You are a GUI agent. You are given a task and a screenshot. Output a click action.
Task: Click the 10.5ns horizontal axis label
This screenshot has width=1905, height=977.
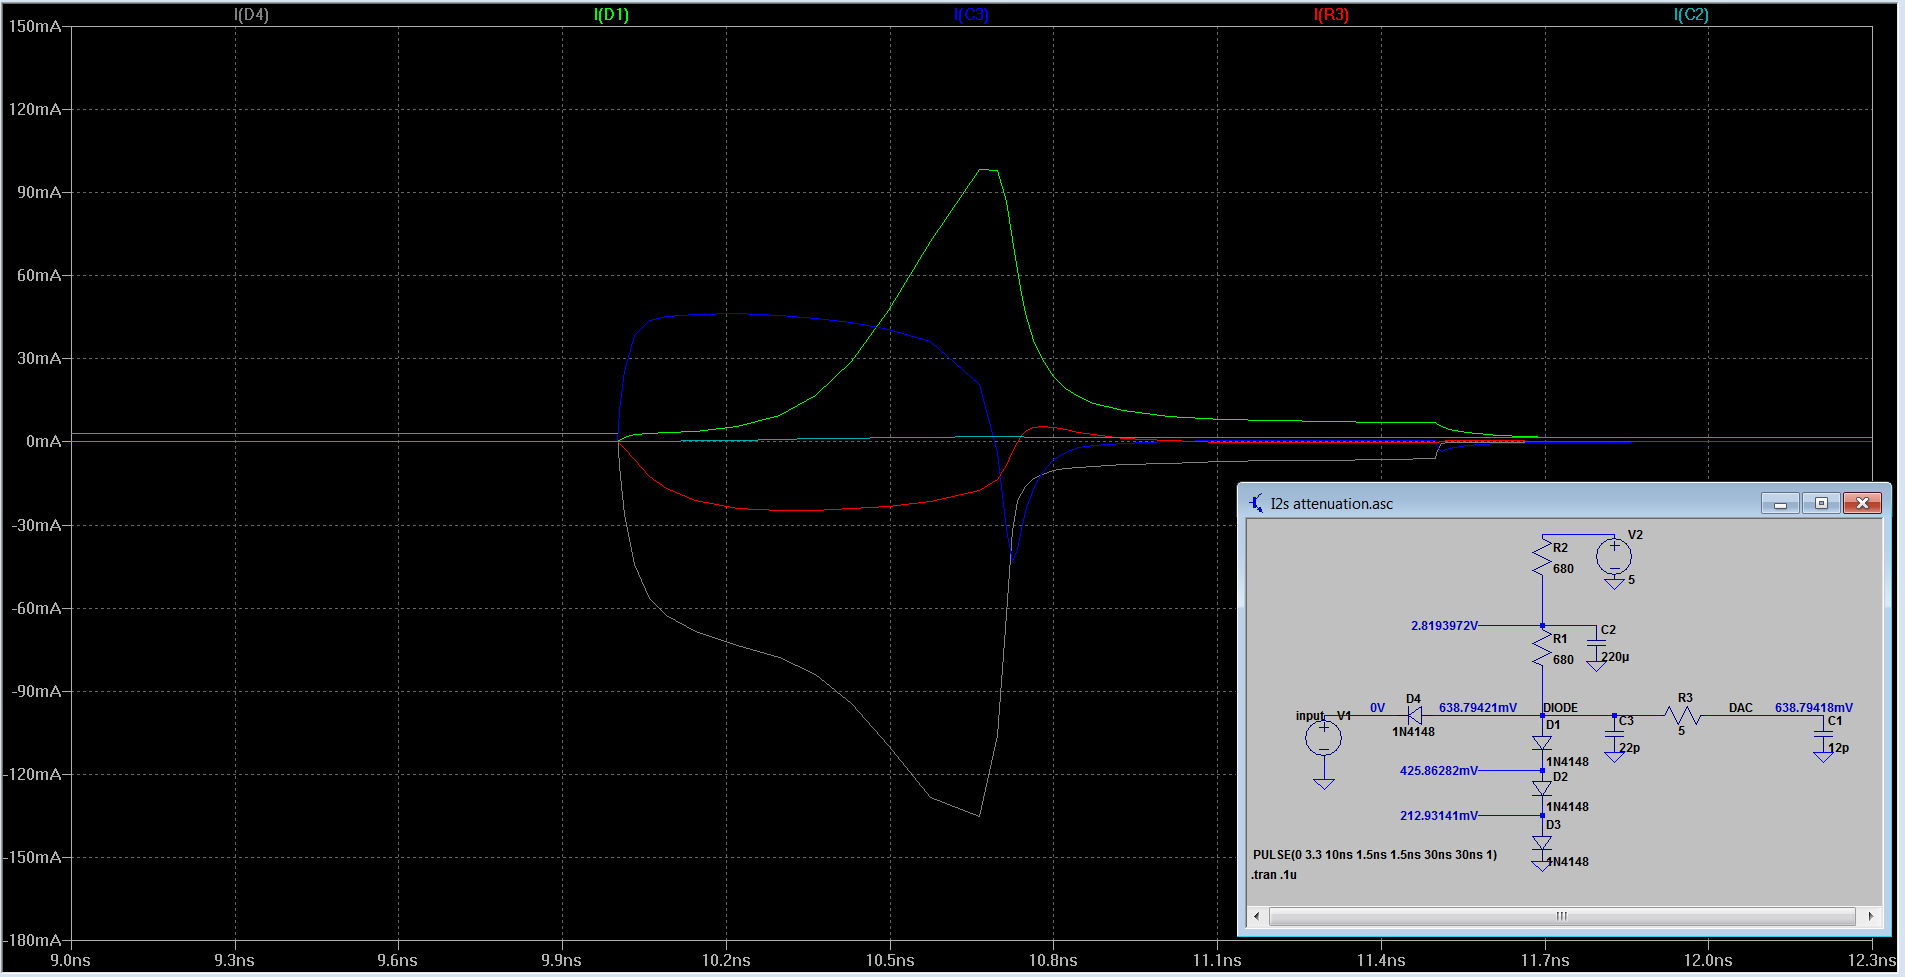(x=890, y=960)
